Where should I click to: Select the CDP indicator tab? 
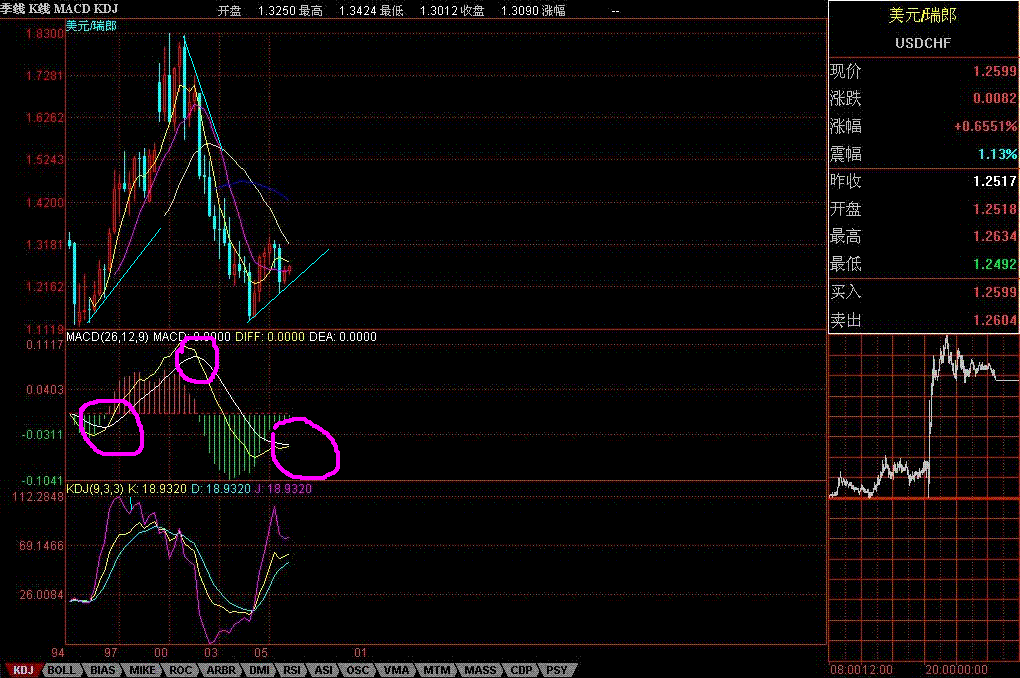[521, 670]
